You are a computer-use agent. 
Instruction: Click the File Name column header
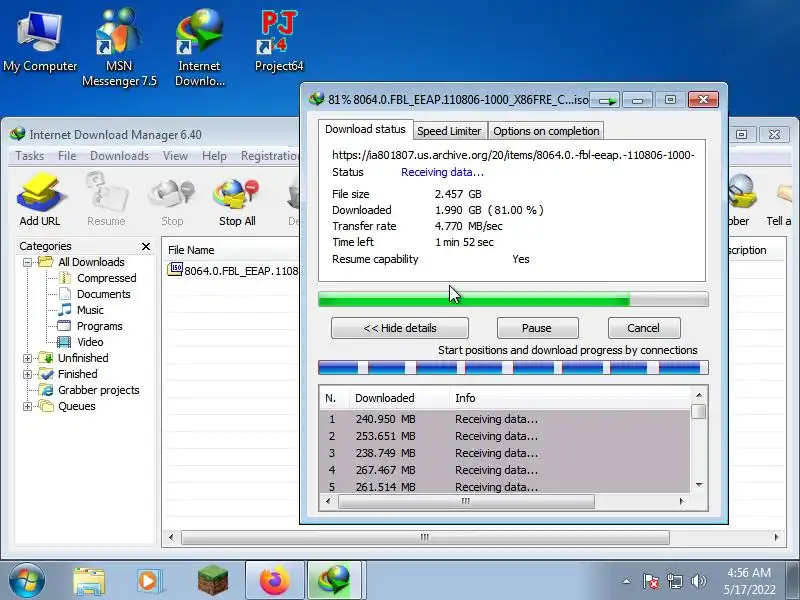(x=191, y=250)
